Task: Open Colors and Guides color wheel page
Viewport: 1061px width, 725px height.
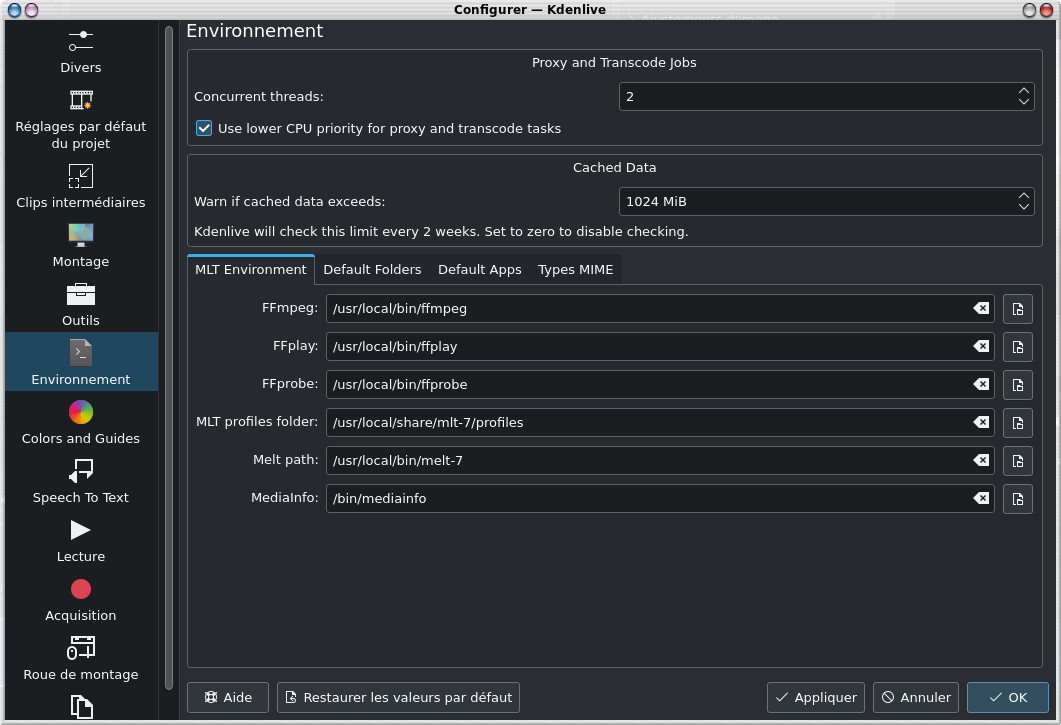Action: coord(81,422)
